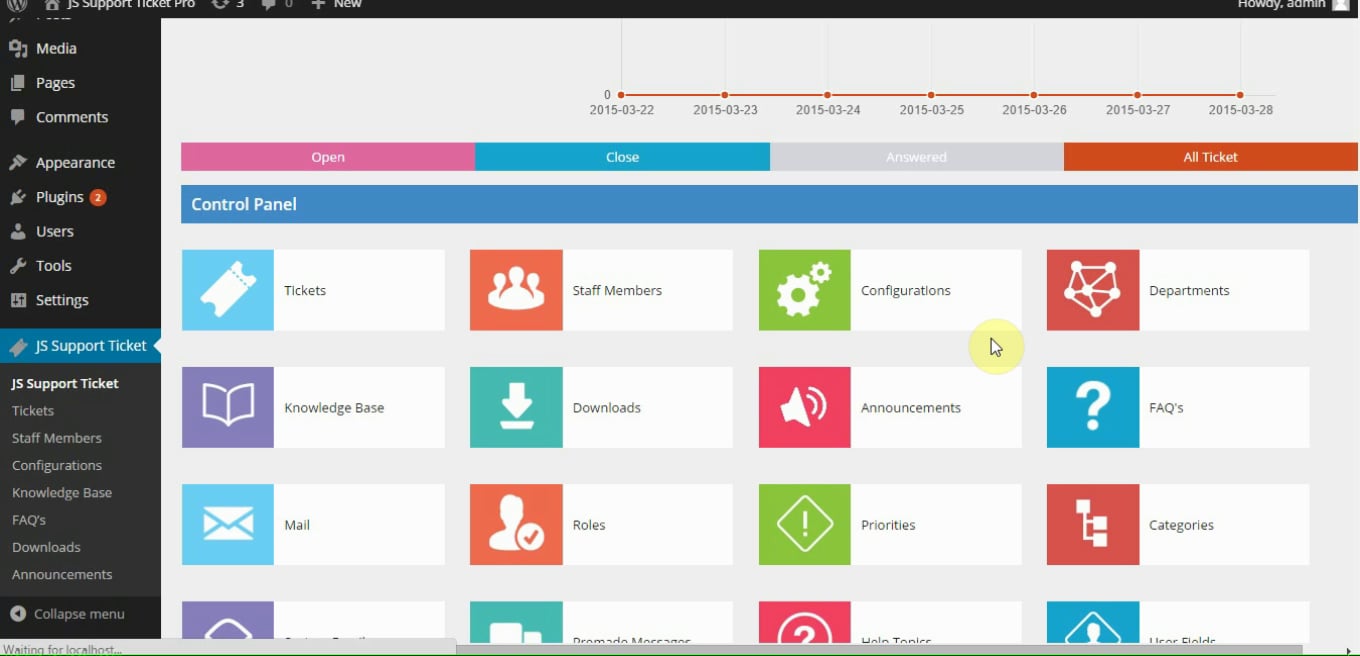Open the Configurations gears tile icon

[x=805, y=290]
